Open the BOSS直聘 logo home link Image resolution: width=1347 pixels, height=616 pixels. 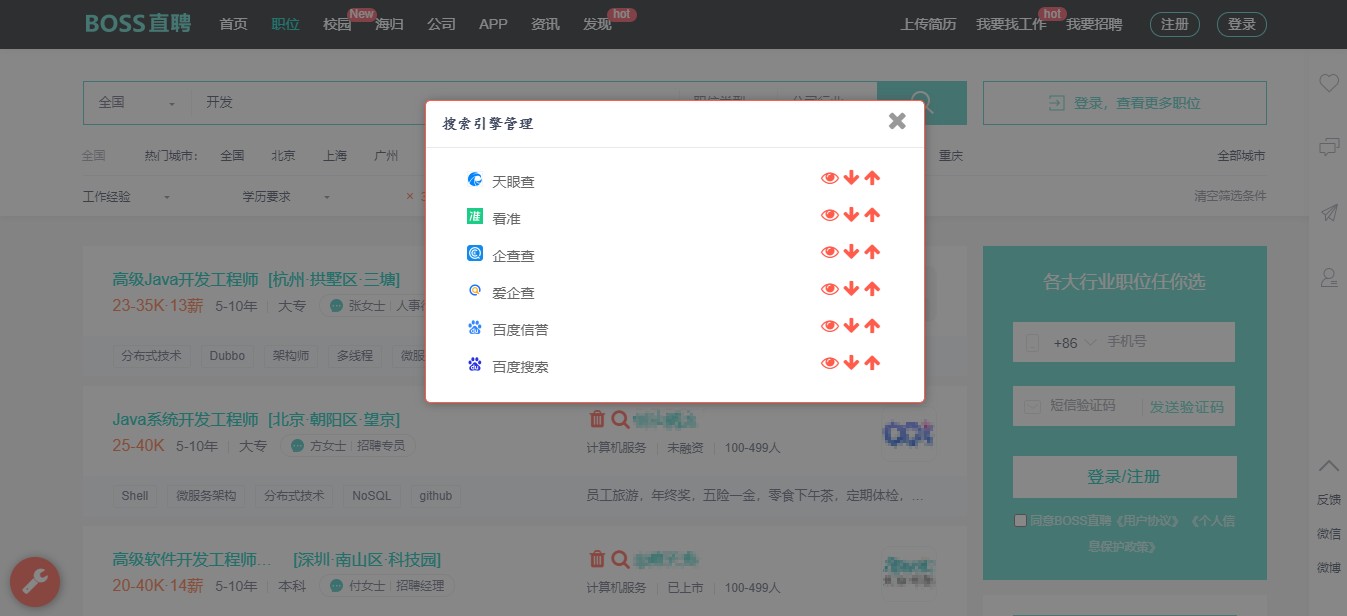[138, 24]
